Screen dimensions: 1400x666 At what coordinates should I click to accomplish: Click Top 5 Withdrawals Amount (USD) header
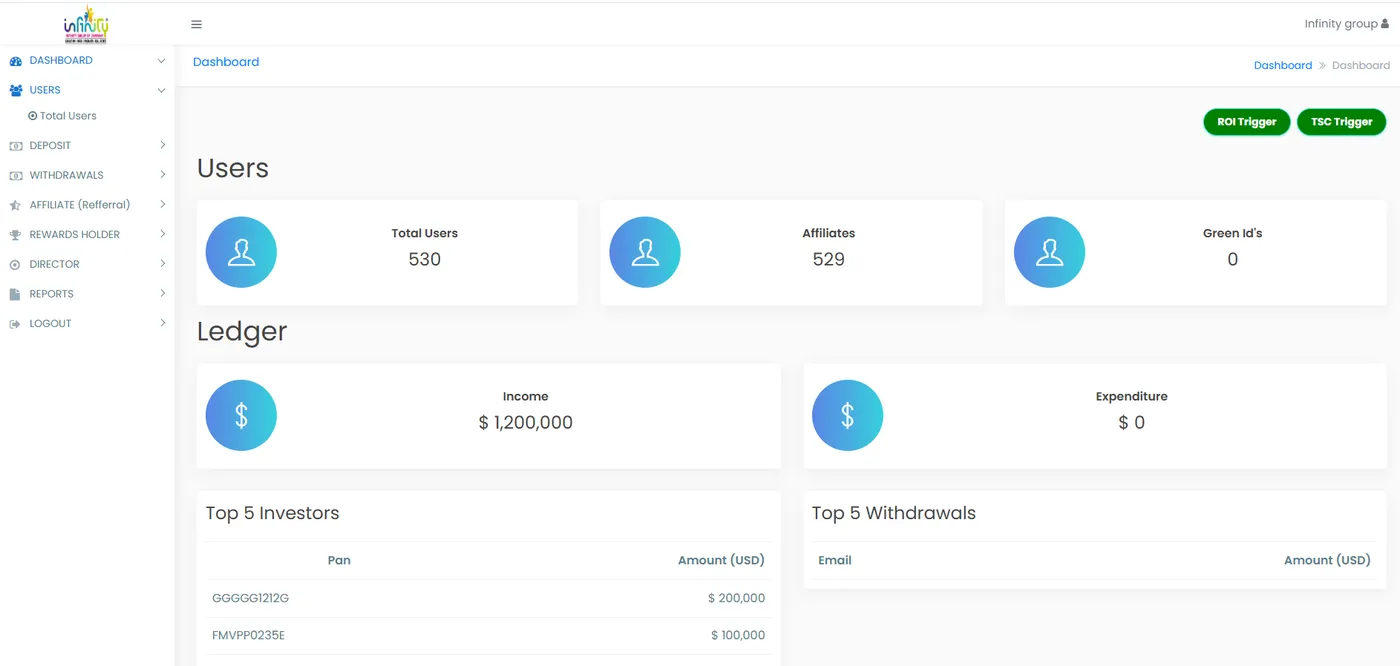(1327, 560)
